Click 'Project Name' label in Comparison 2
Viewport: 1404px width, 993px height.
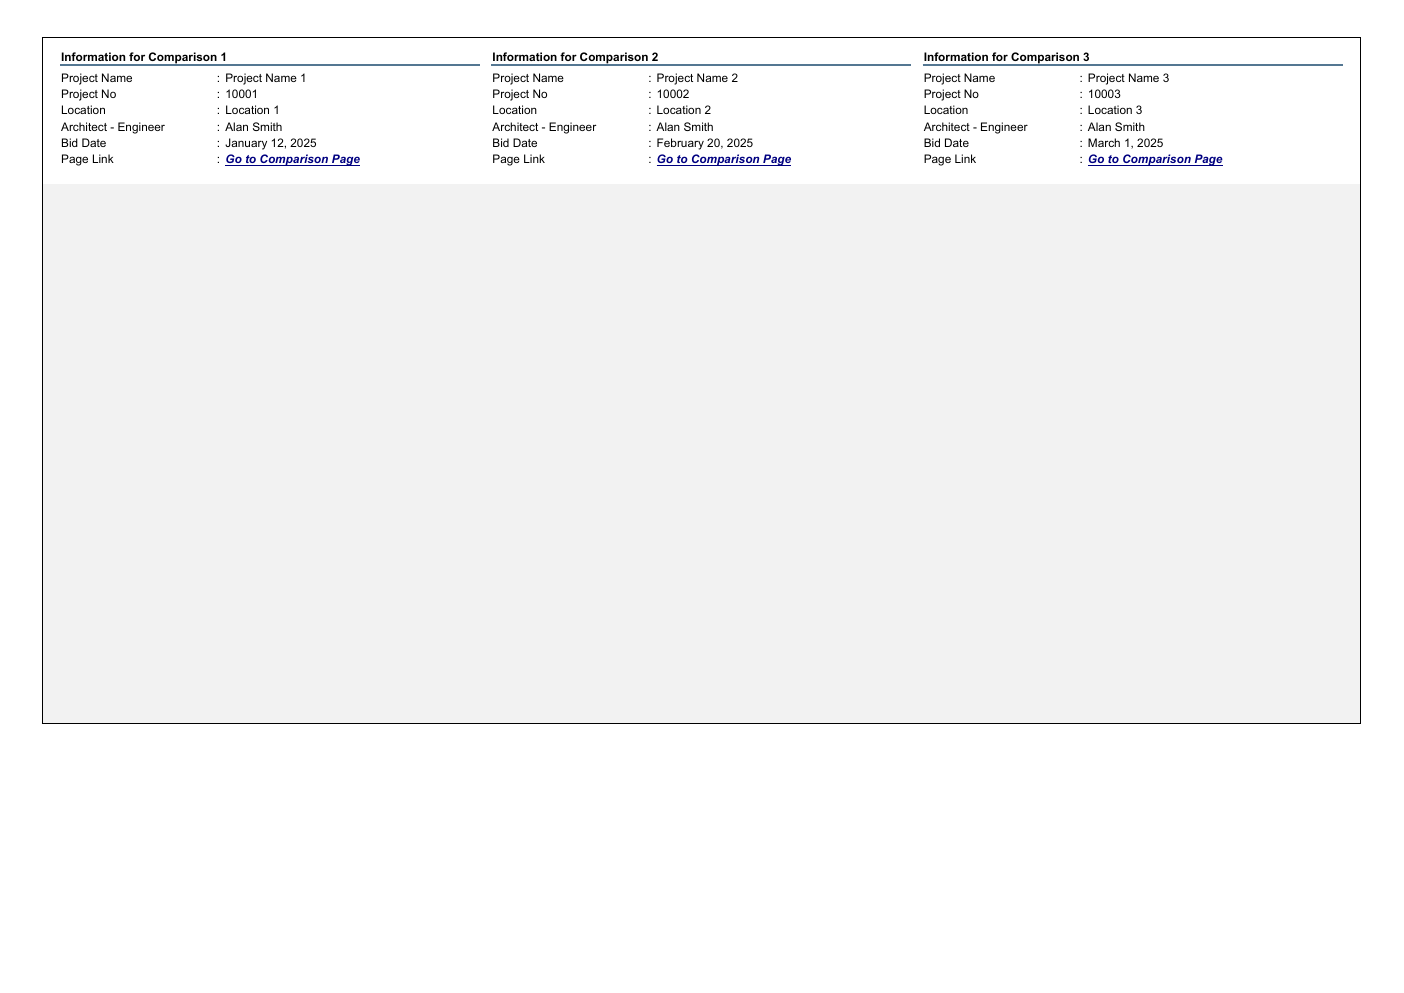pyautogui.click(x=528, y=79)
